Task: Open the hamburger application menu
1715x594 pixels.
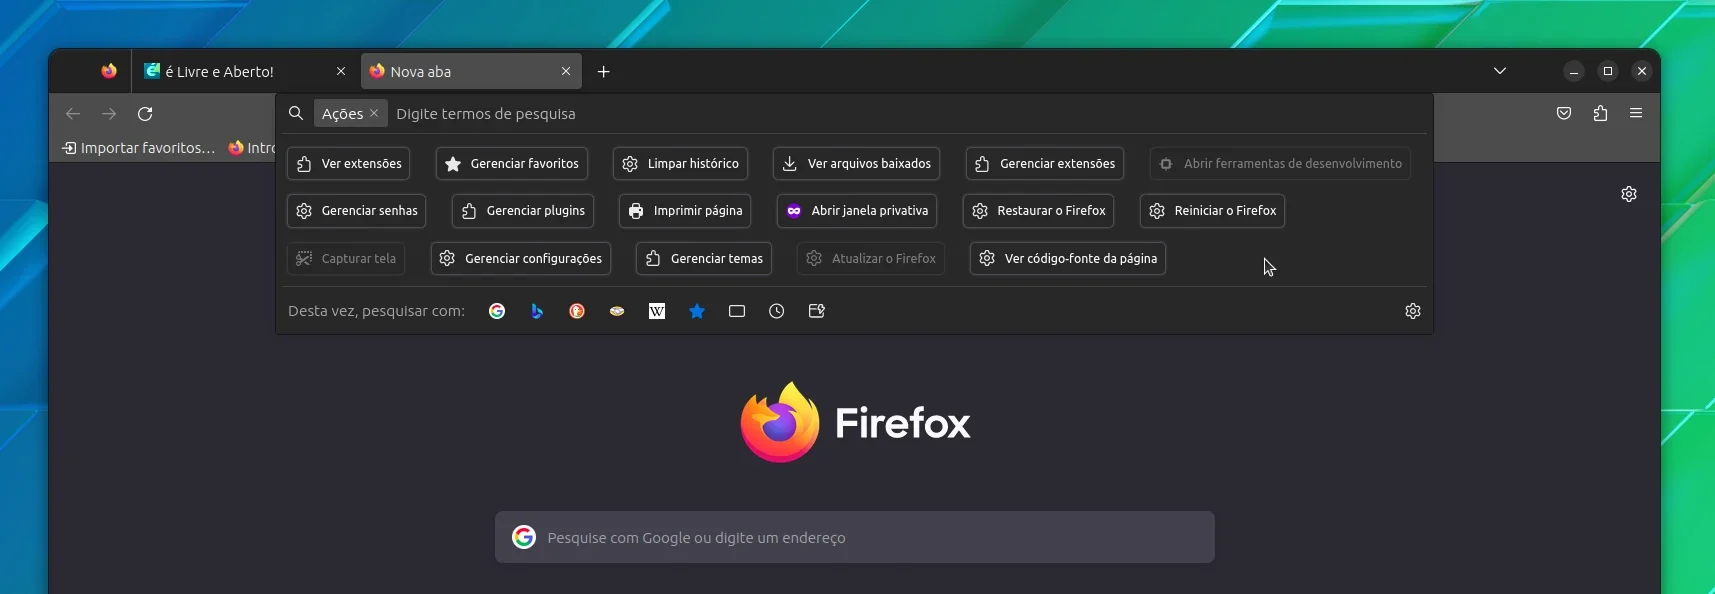Action: click(1636, 113)
